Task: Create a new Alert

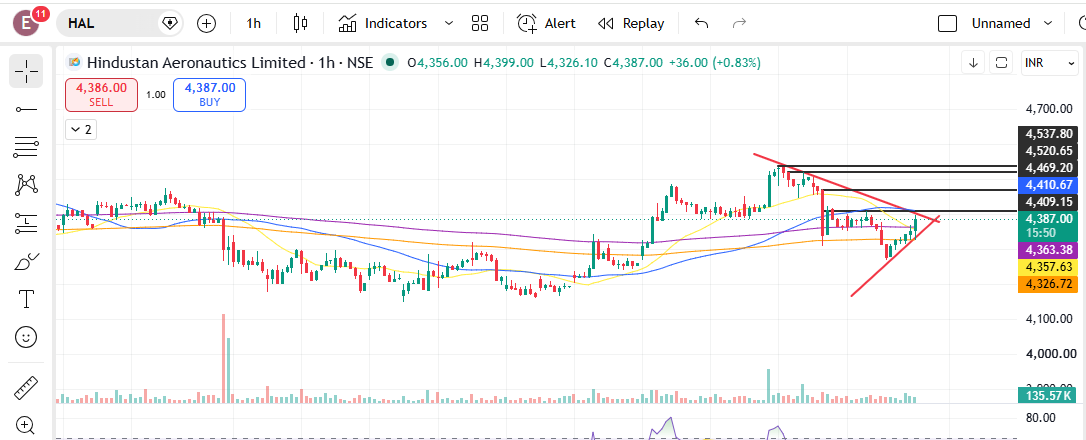Action: [x=546, y=24]
